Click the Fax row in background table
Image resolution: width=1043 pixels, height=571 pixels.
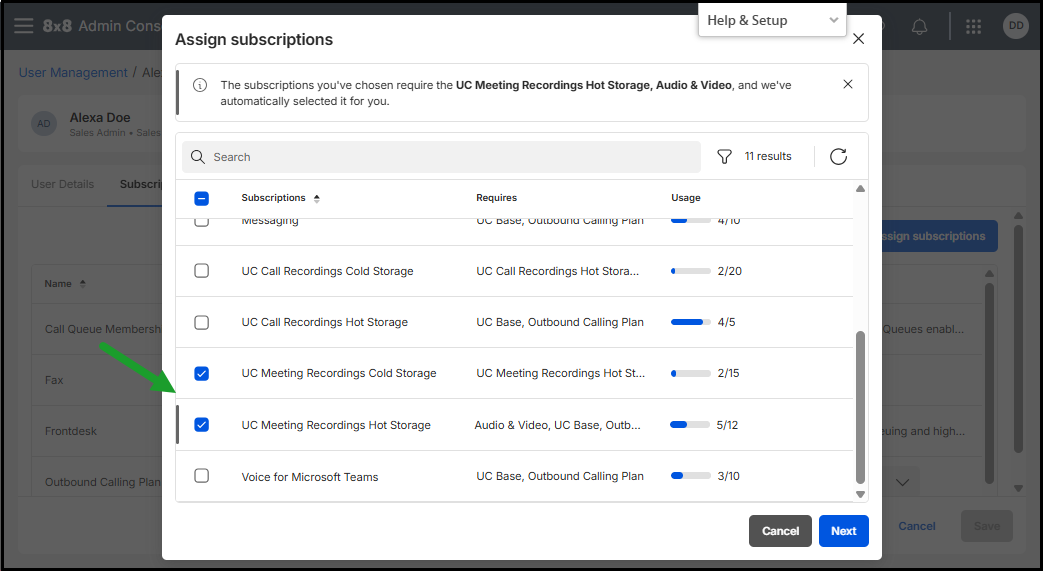pos(96,380)
